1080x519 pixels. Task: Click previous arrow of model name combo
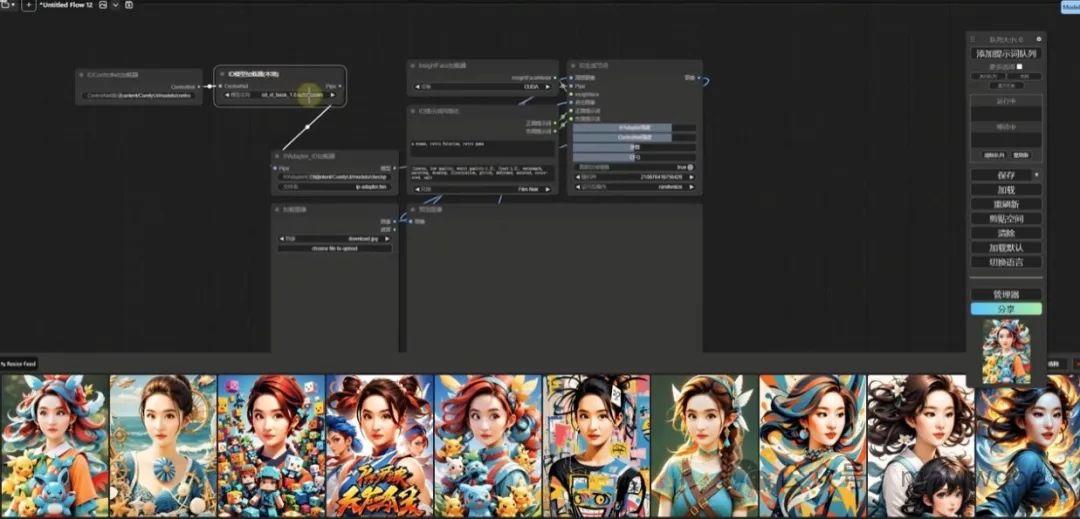(x=228, y=95)
